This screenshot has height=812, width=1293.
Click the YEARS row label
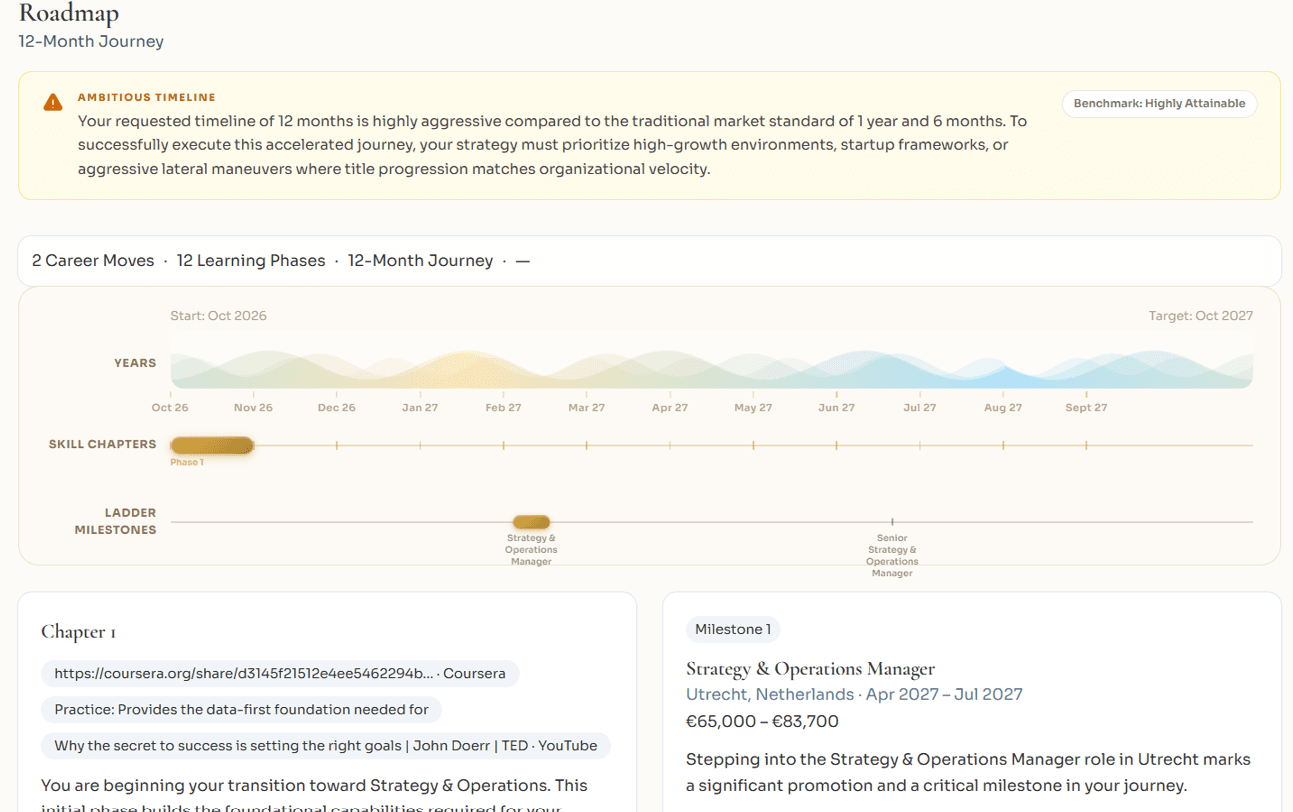135,364
